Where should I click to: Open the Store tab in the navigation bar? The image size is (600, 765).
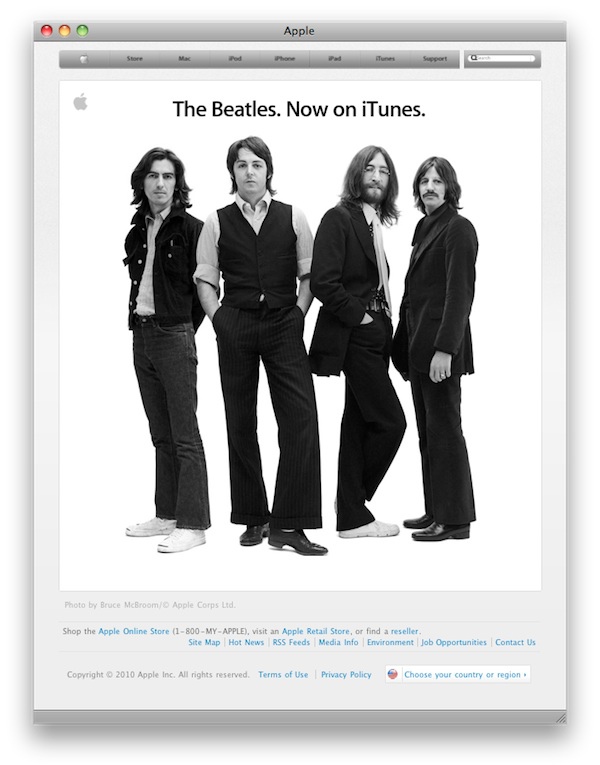135,59
